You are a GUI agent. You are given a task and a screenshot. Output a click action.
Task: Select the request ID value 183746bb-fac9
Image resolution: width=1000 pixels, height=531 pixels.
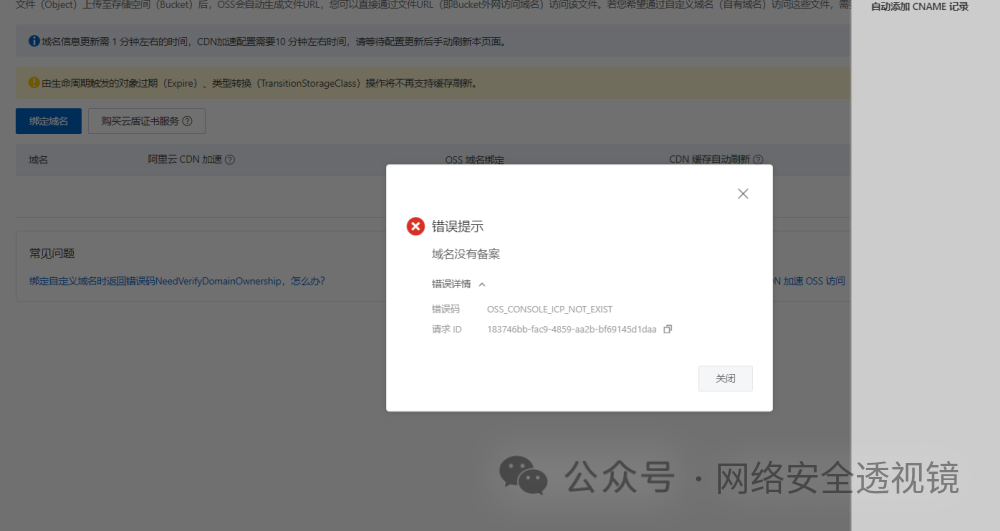click(571, 329)
